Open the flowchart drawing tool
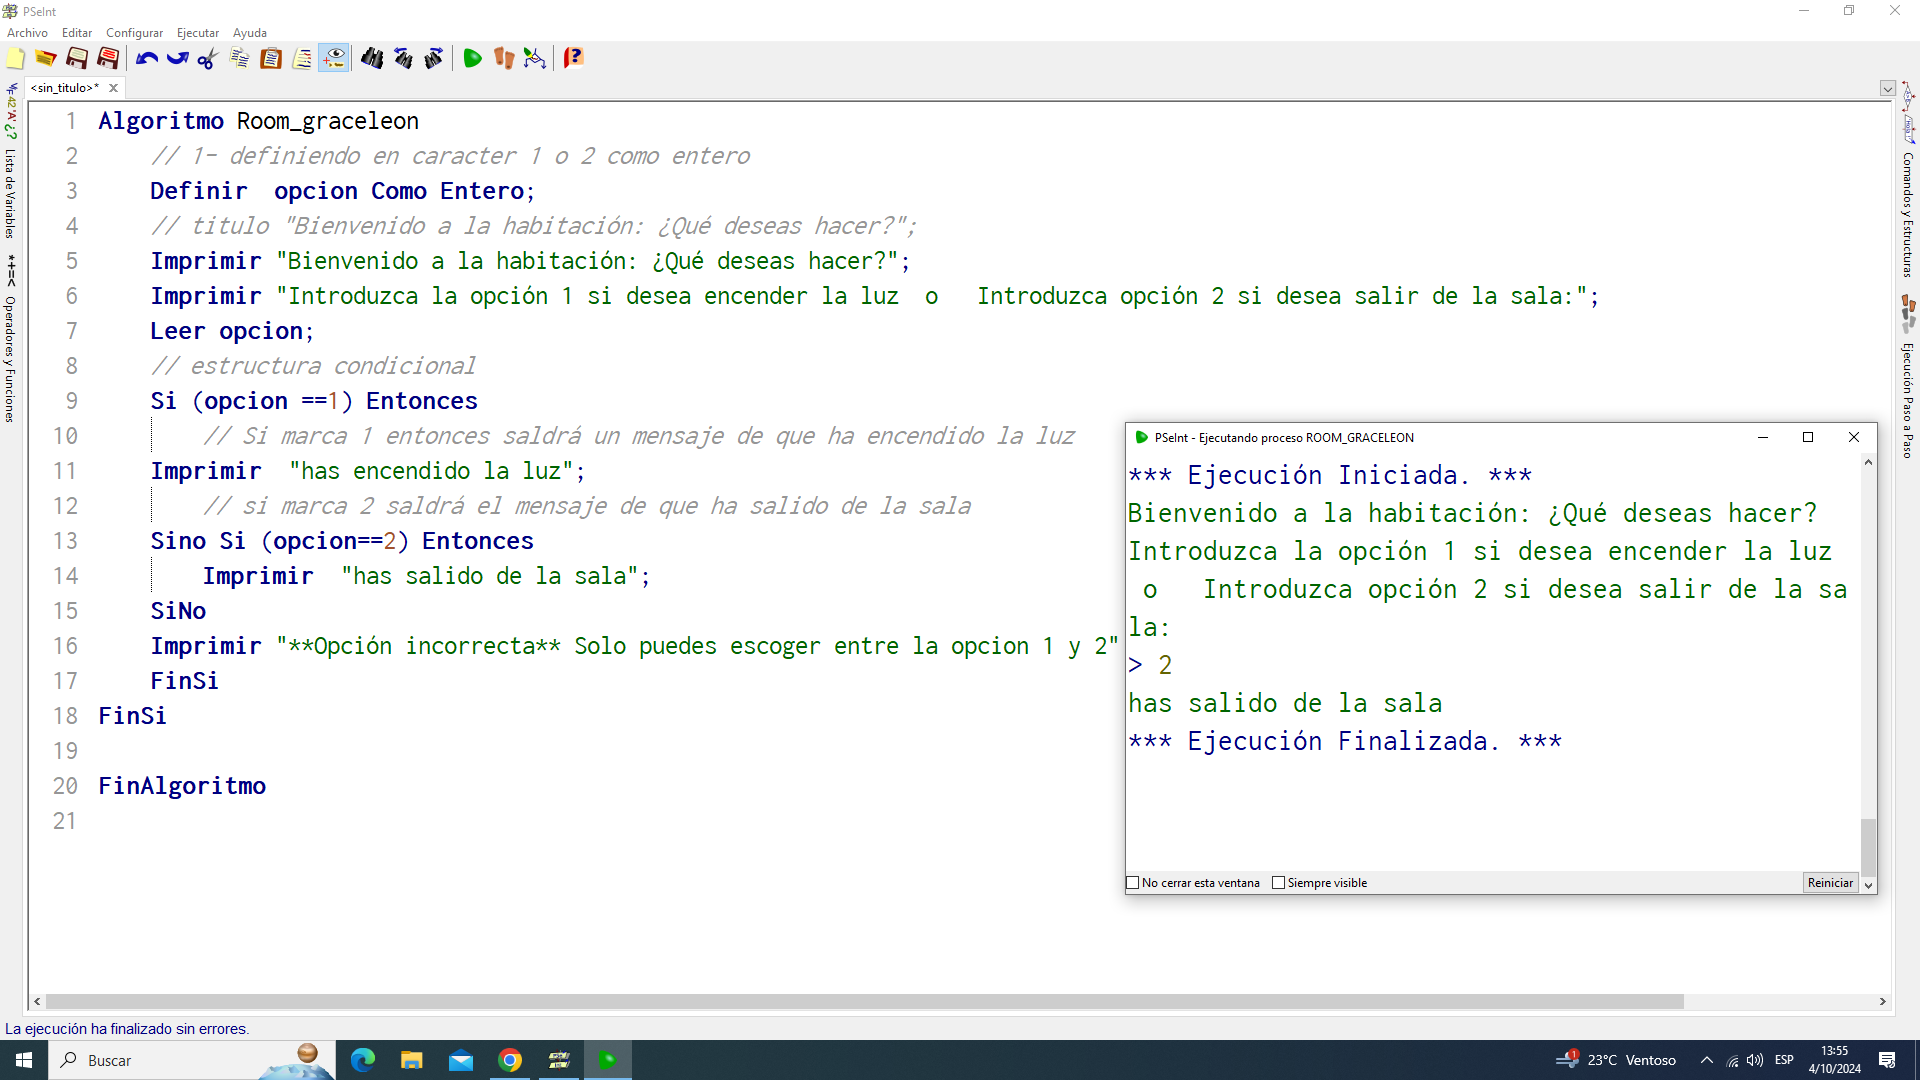The width and height of the screenshot is (1920, 1080). 535,59
